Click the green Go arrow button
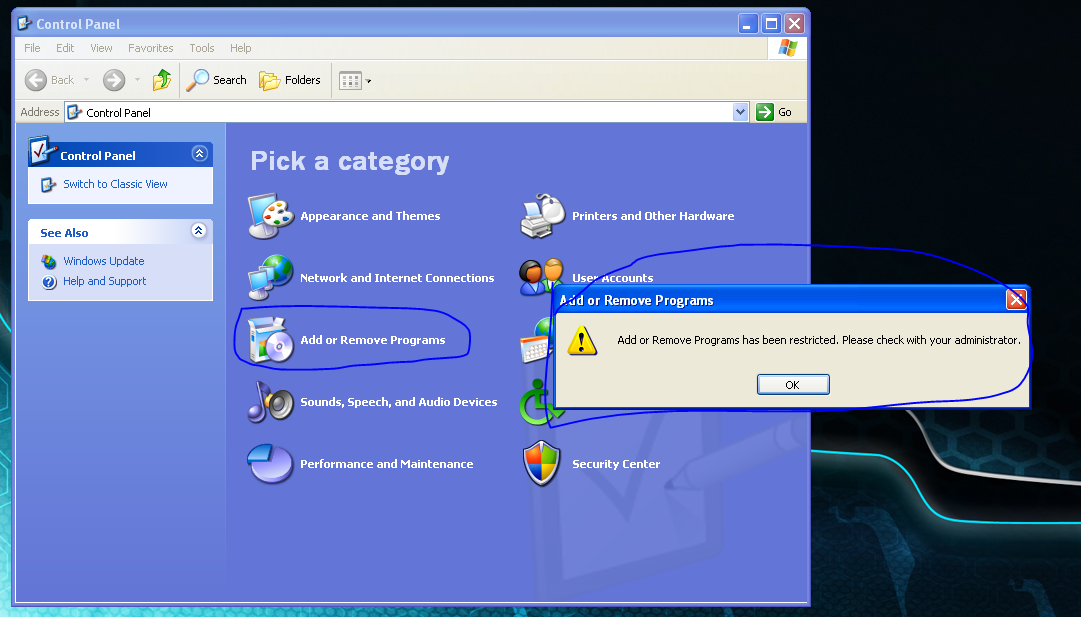 pyautogui.click(x=765, y=112)
